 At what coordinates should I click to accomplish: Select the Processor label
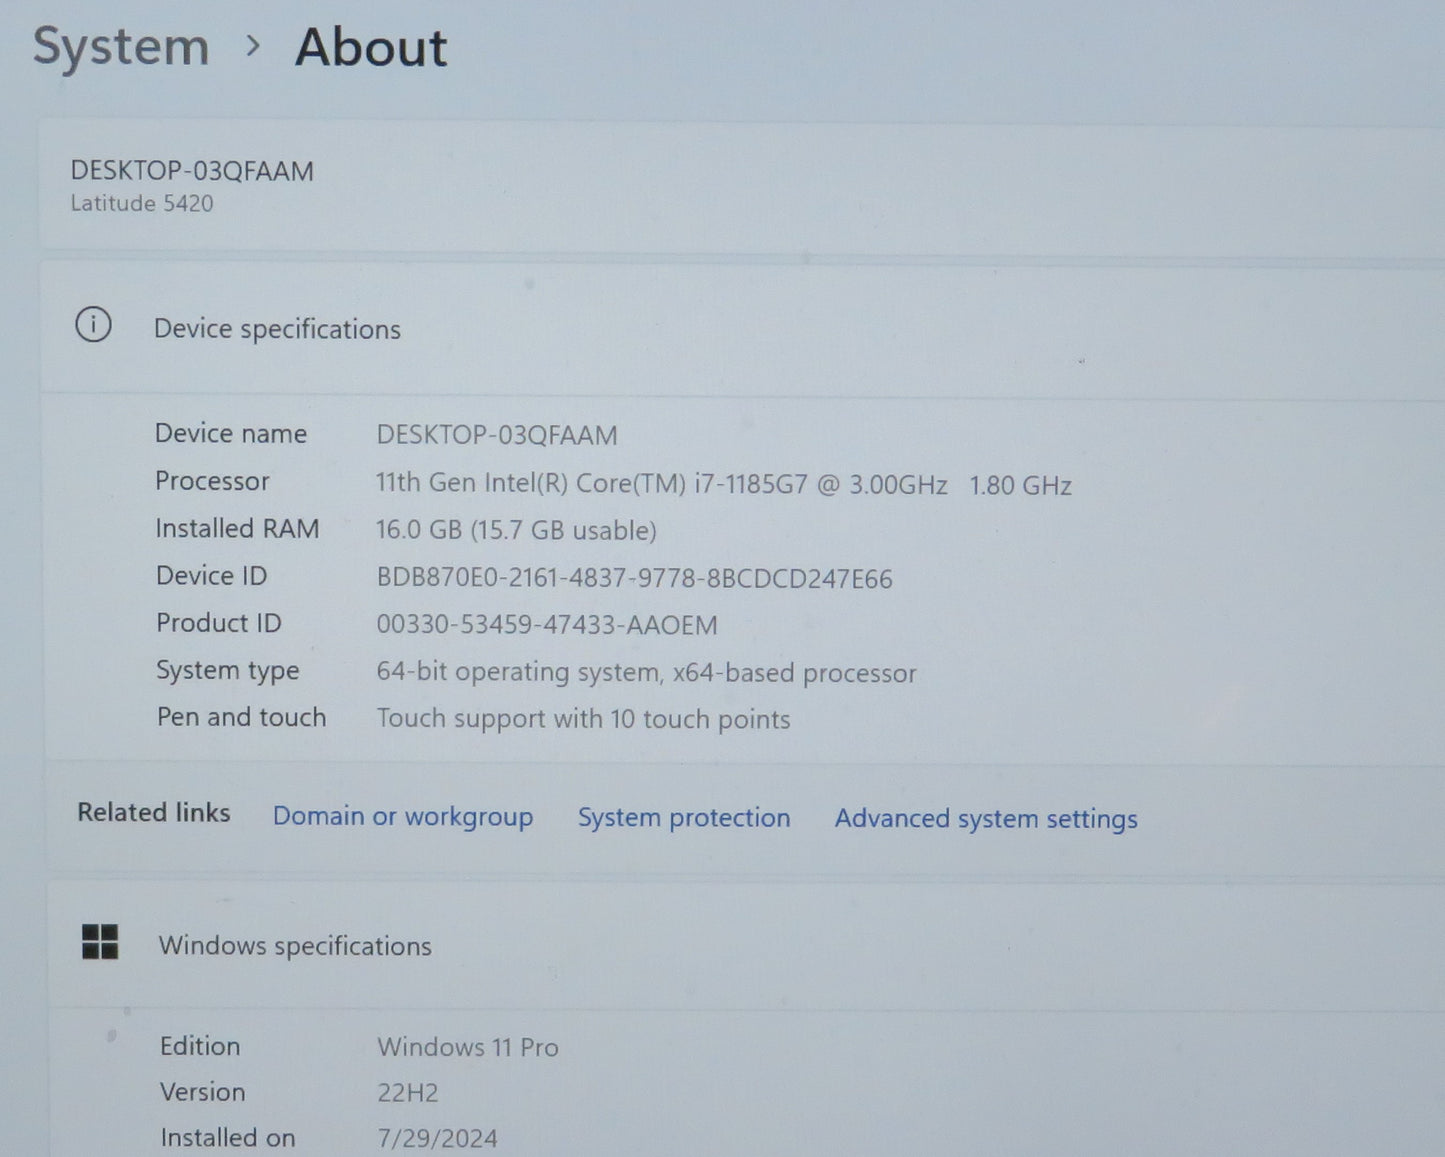pos(212,481)
